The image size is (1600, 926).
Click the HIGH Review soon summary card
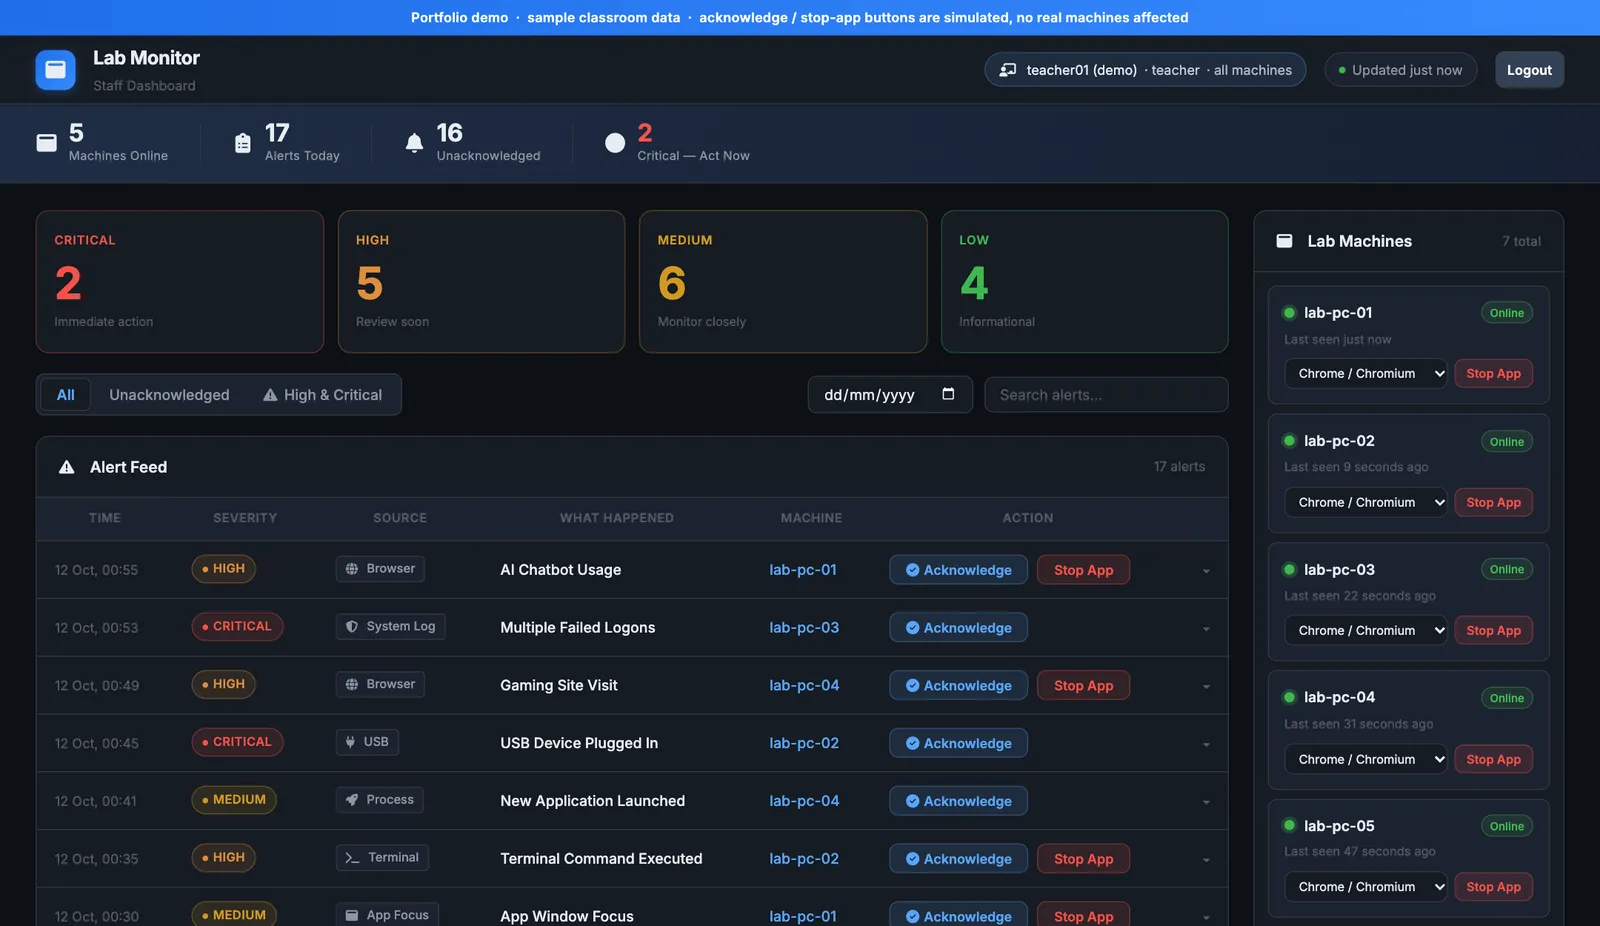(481, 282)
